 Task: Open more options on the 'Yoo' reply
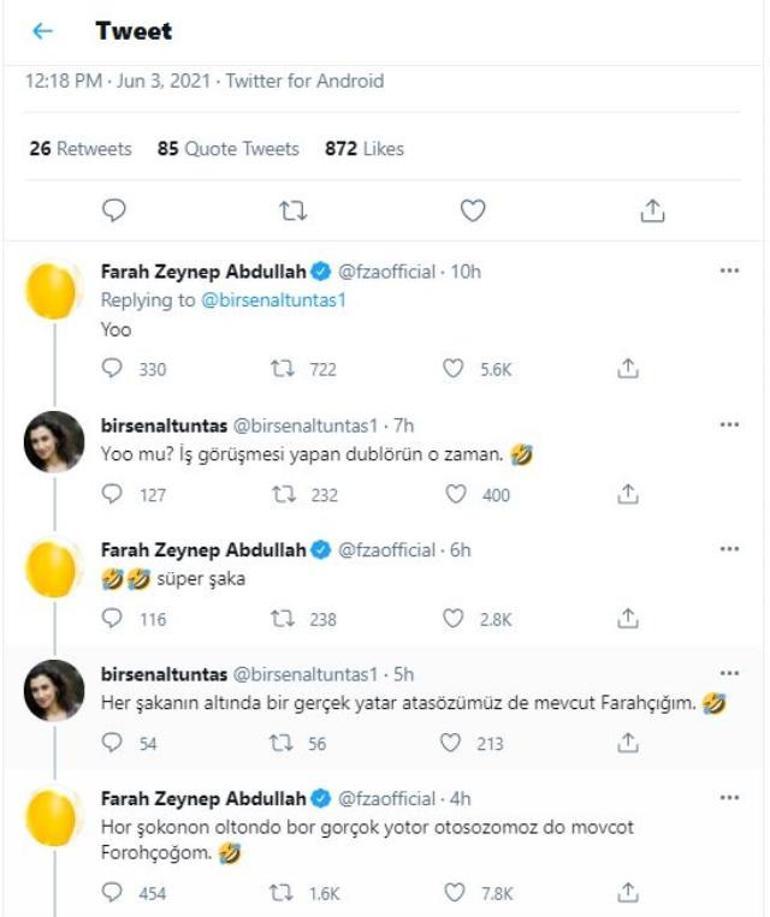pyautogui.click(x=730, y=271)
